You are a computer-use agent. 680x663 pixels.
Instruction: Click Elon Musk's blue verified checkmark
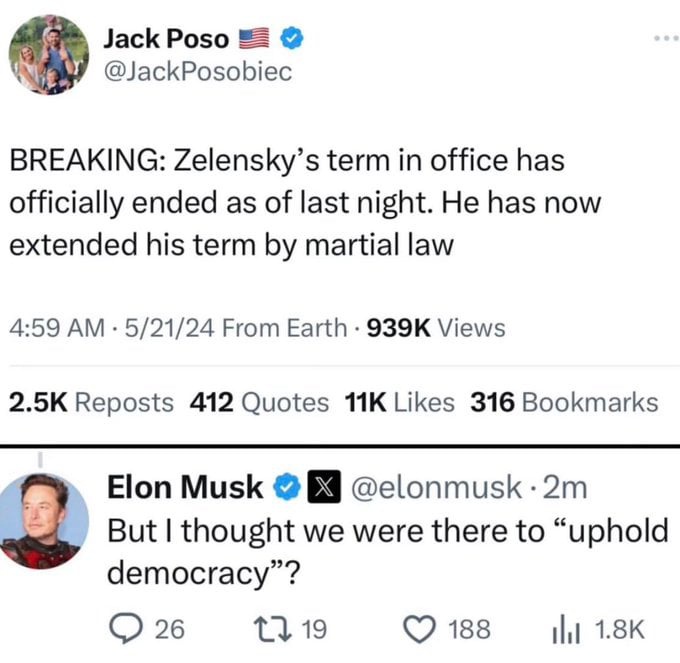(287, 487)
